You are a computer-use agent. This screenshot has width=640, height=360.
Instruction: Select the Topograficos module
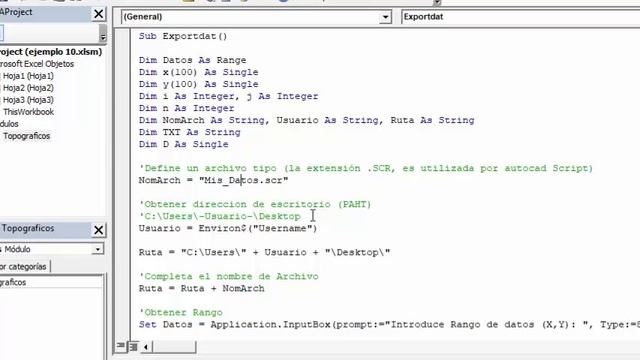tap(27, 136)
